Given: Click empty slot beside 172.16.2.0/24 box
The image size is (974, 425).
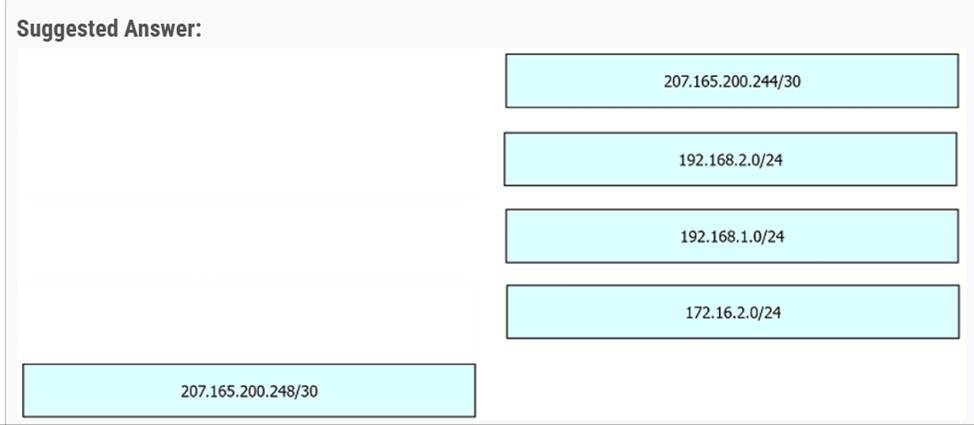Looking at the screenshot, I should tap(248, 312).
